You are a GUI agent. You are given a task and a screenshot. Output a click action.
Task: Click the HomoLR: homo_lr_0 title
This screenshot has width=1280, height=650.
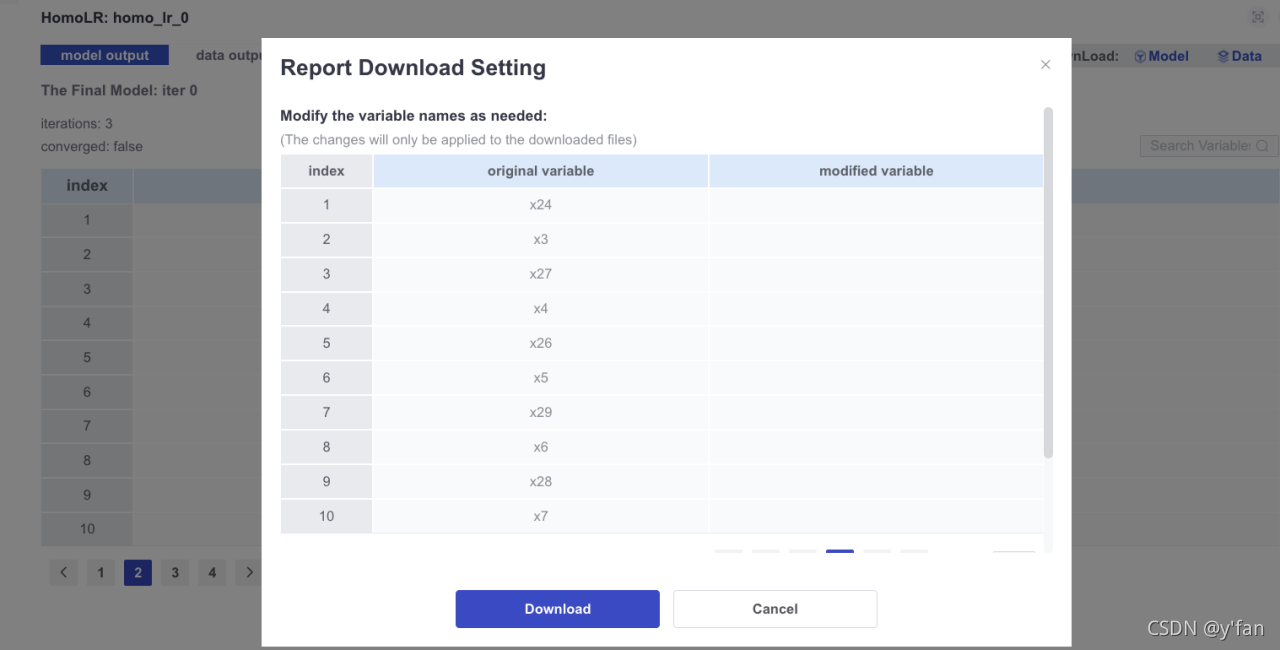pyautogui.click(x=115, y=18)
